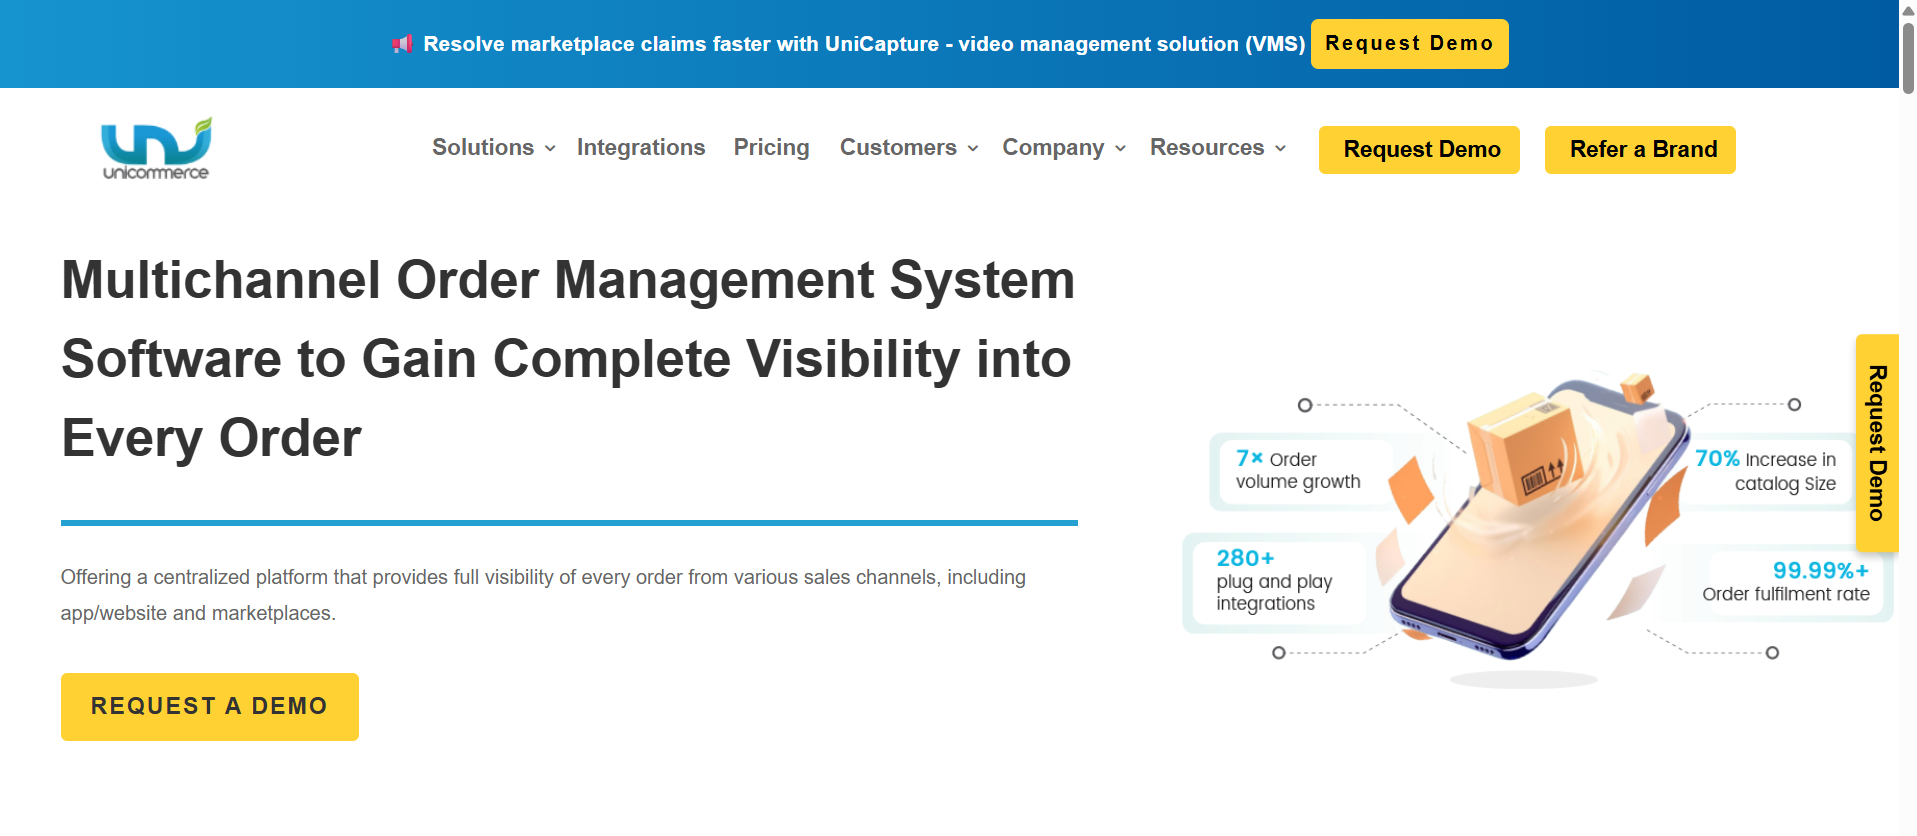
Task: Click the Multichannel Order Management System heading
Action: tap(568, 359)
